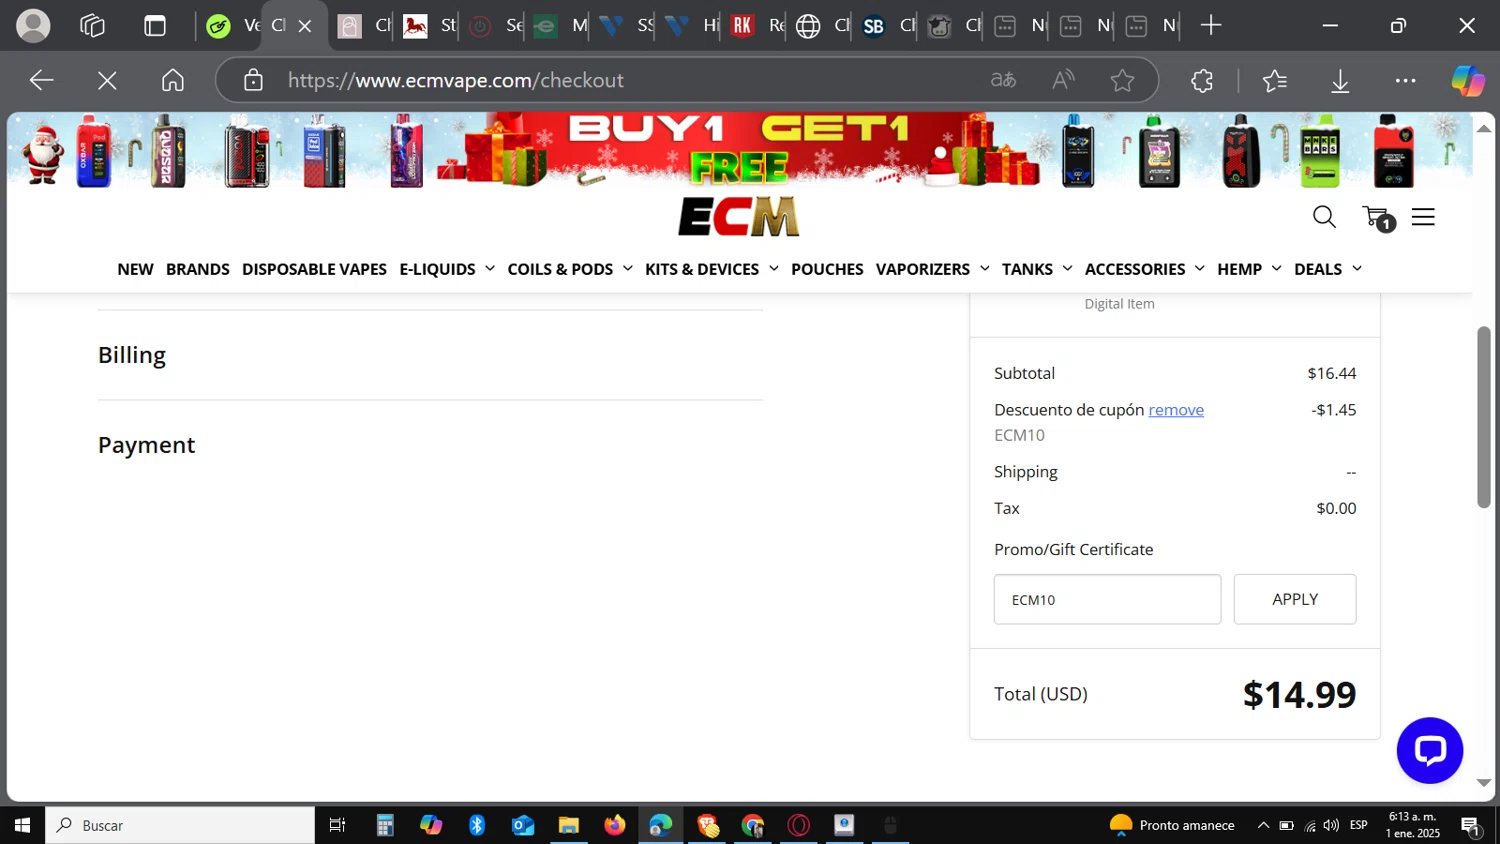
Task: Open the favorites list
Action: [x=1274, y=80]
